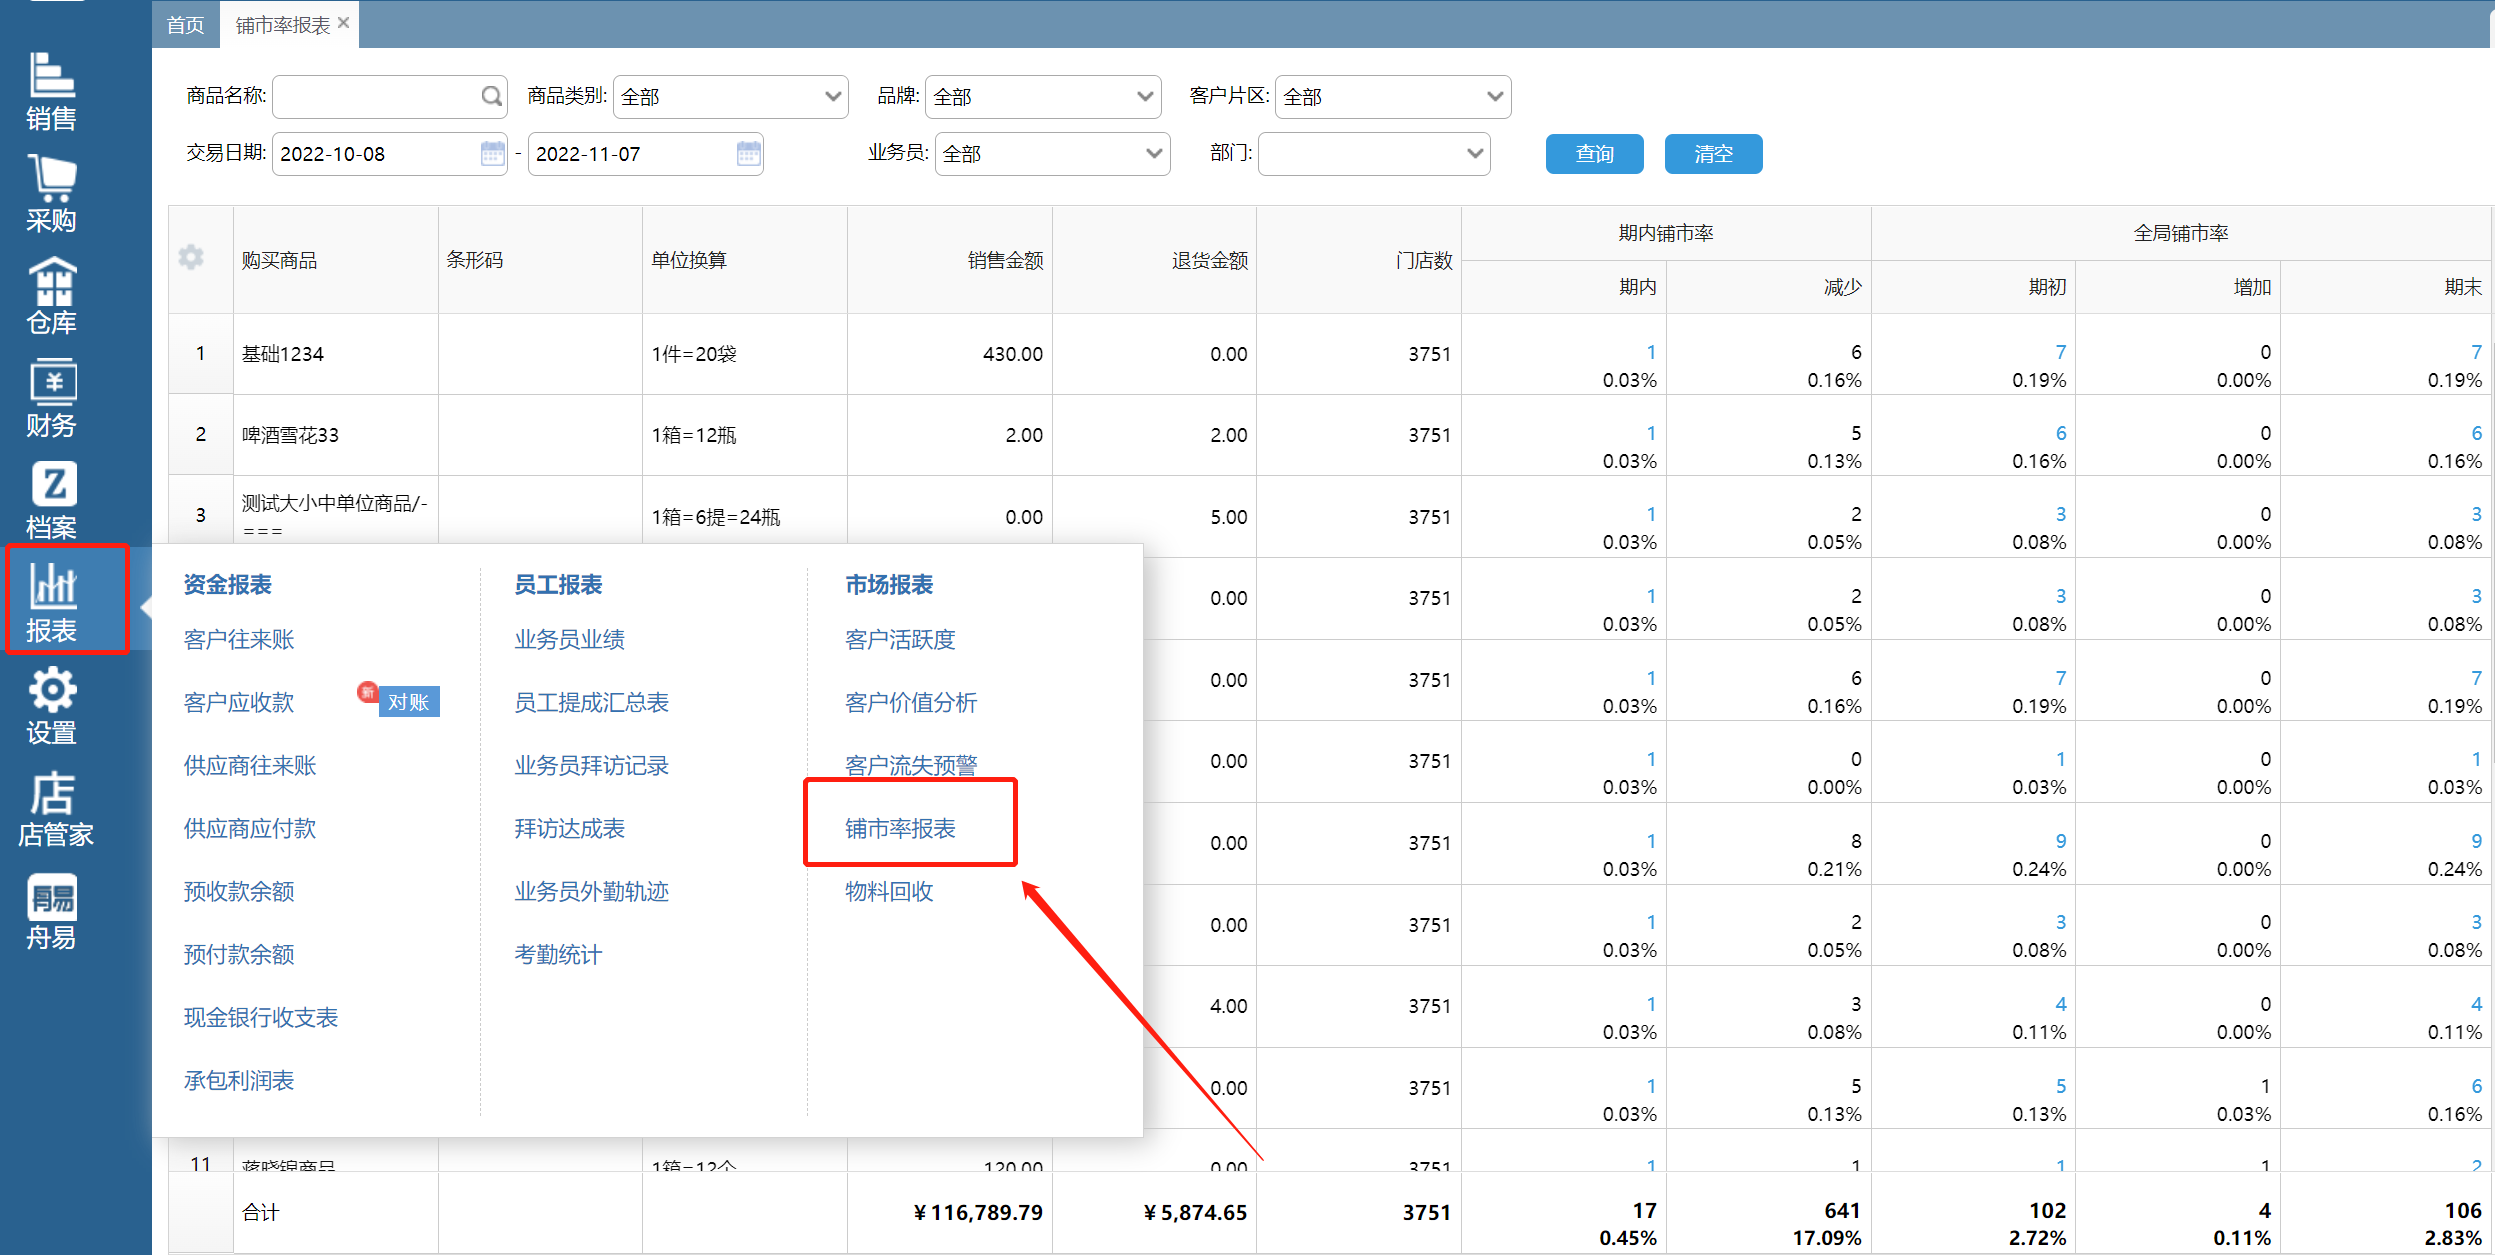Open 铺市率报表 in the 市场报表 menu
Image resolution: width=2495 pixels, height=1255 pixels.
[900, 828]
